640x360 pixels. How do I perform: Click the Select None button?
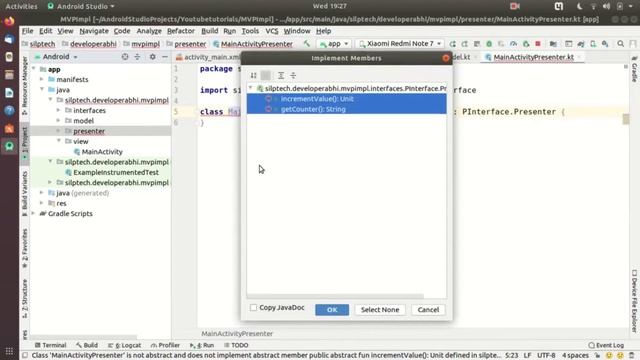point(380,310)
